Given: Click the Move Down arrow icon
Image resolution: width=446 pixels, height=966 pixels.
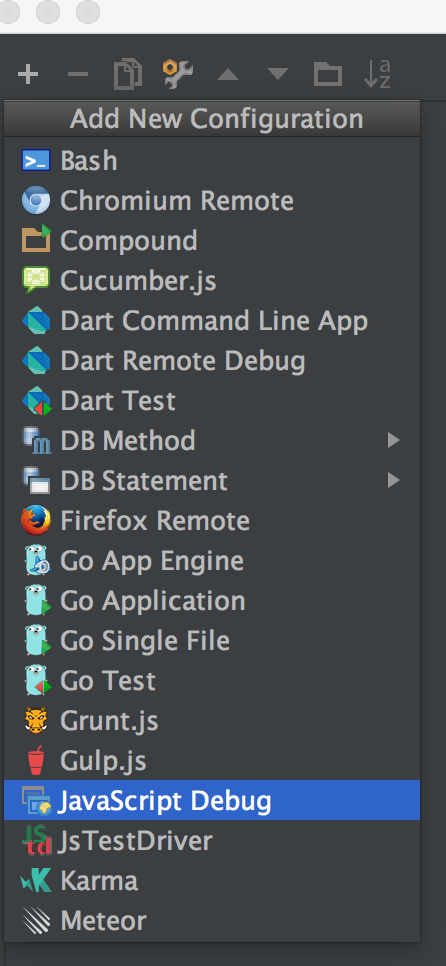Looking at the screenshot, I should click(x=278, y=75).
